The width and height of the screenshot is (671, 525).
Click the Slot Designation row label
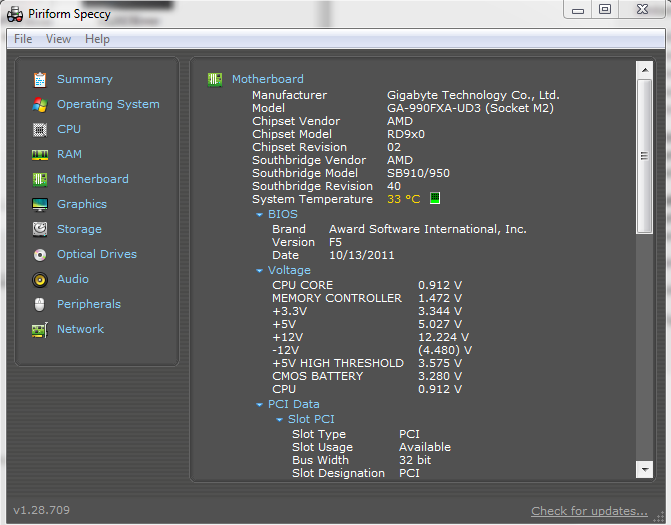click(338, 473)
